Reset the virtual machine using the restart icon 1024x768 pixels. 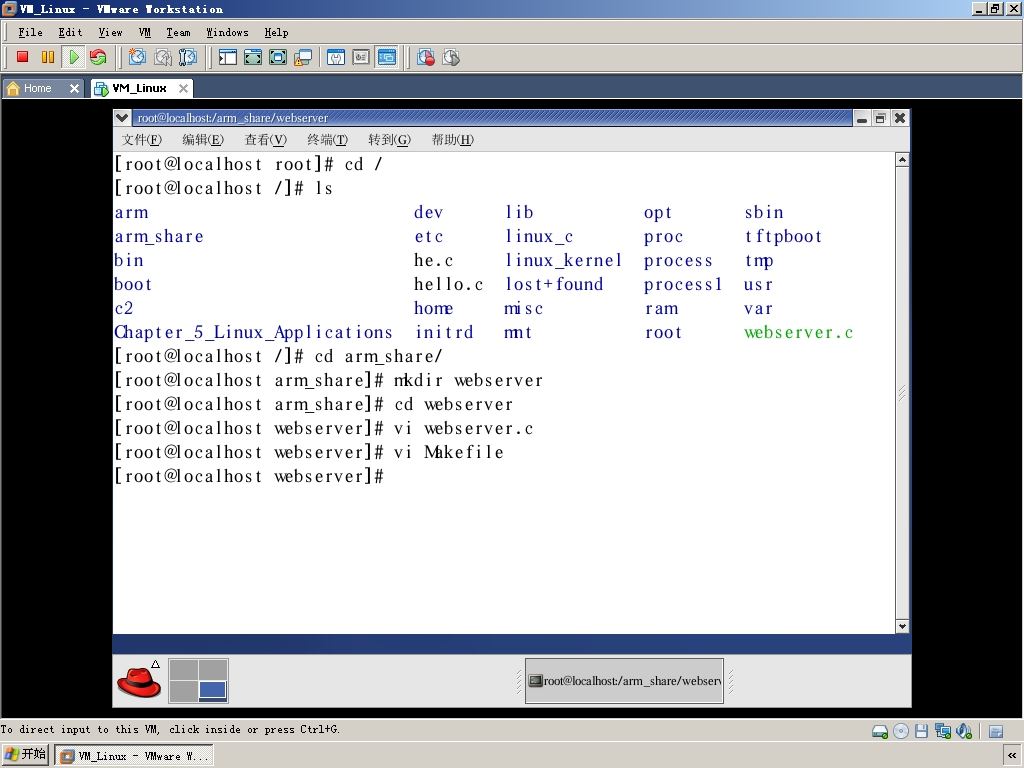click(x=99, y=57)
